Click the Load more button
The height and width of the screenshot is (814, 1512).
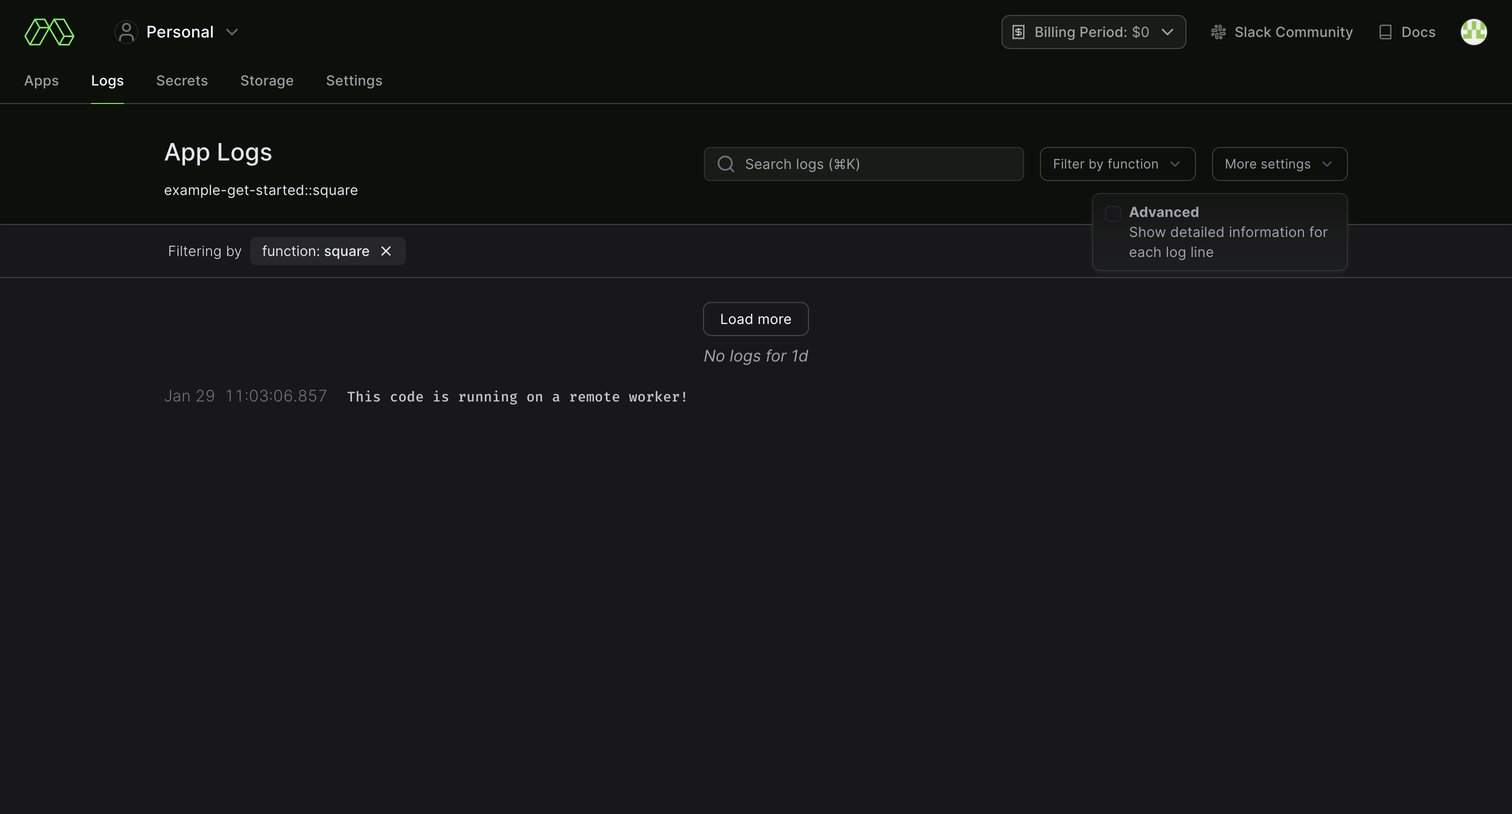(x=756, y=319)
